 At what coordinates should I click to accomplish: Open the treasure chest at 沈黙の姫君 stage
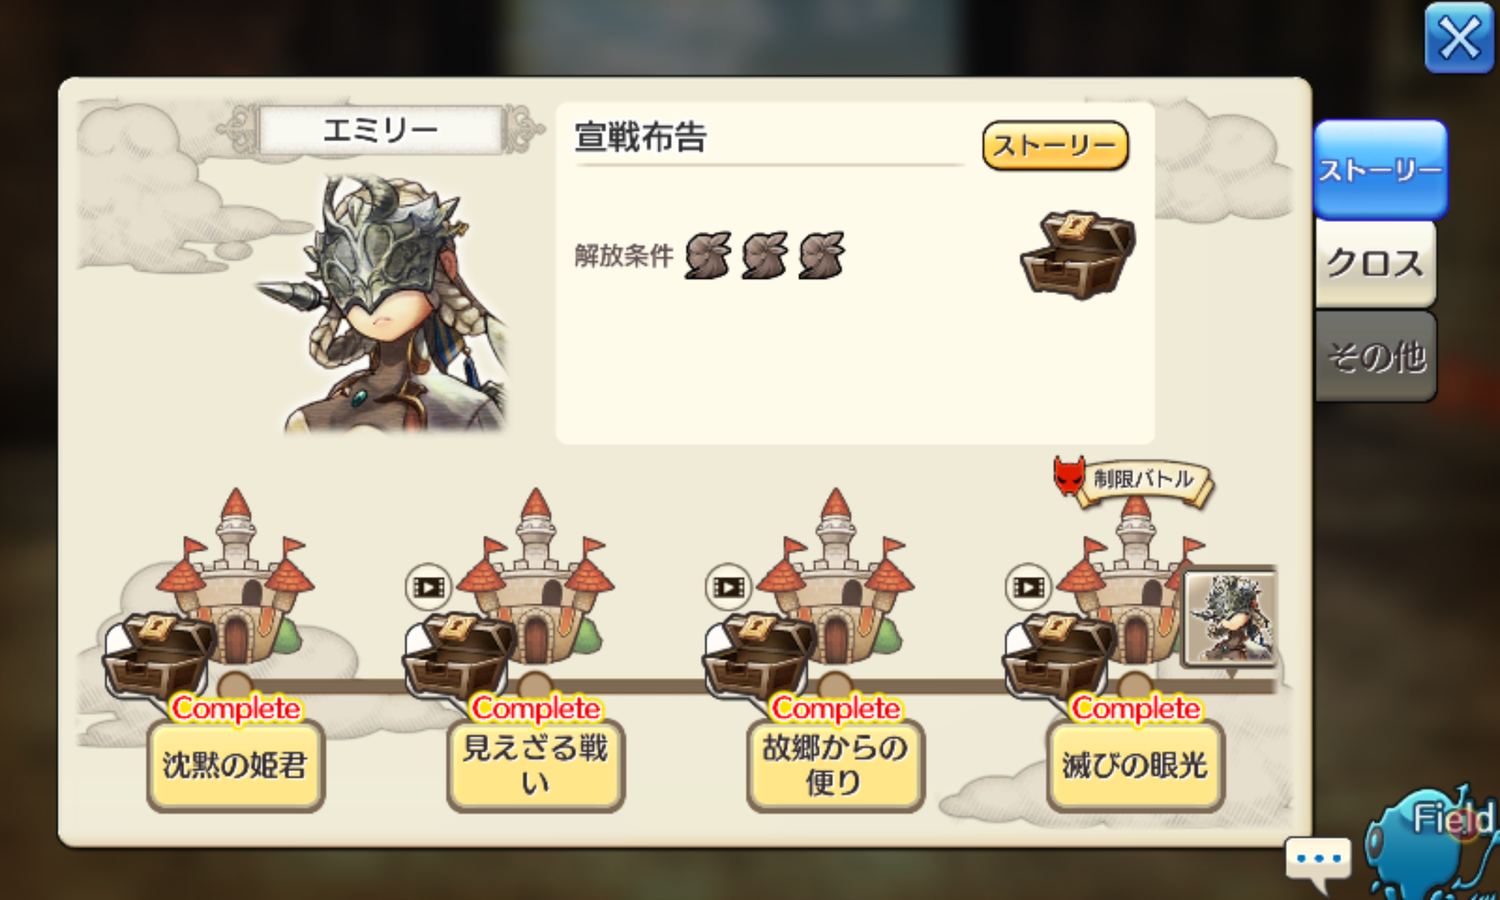pos(158,655)
